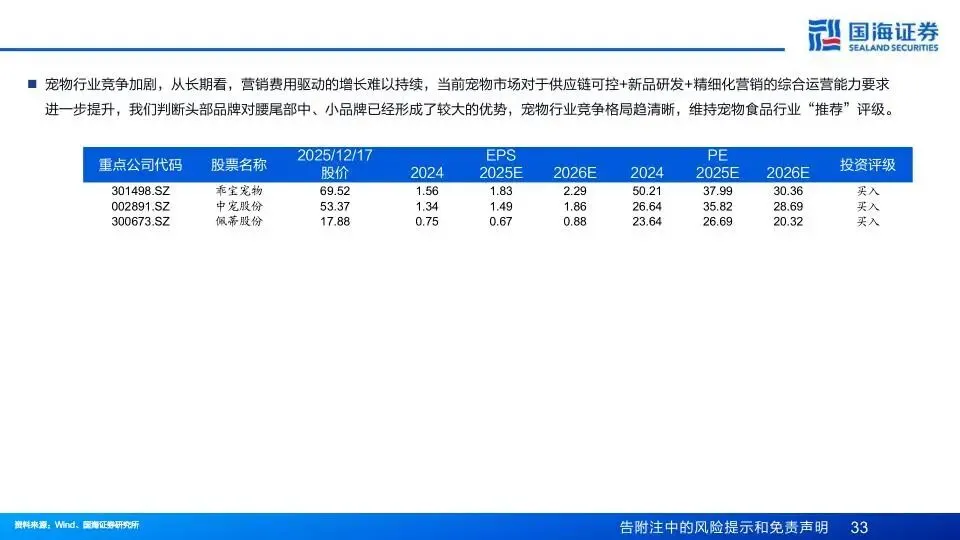
Task: Click the 2026E sub-header under EPS
Action: point(575,173)
